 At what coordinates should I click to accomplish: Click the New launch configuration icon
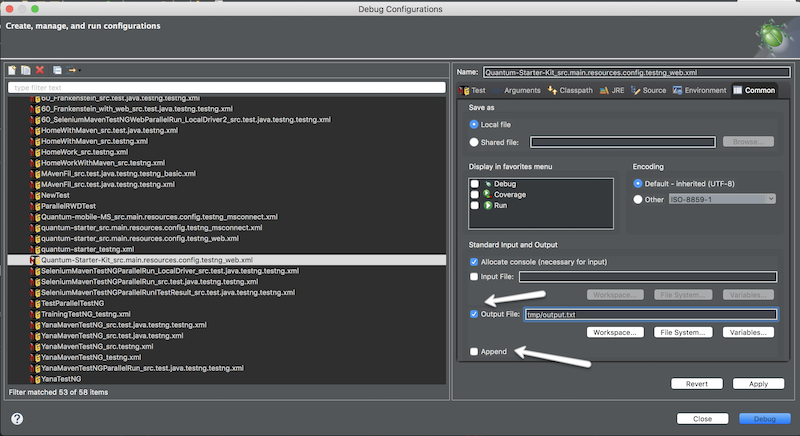point(13,70)
